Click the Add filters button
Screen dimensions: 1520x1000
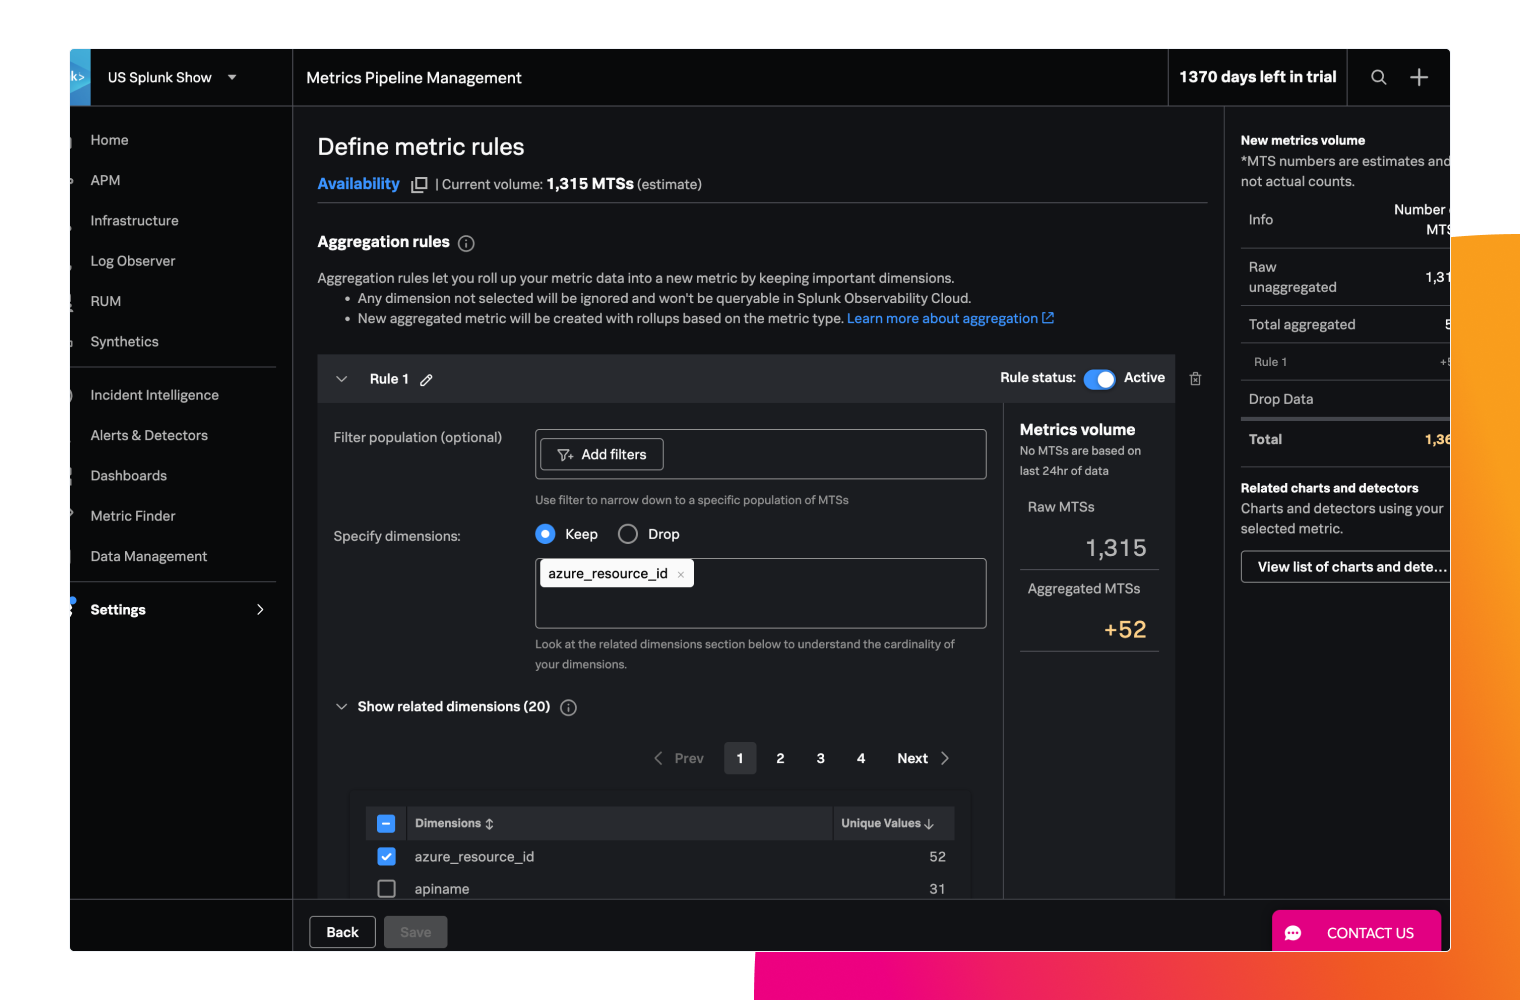point(602,454)
